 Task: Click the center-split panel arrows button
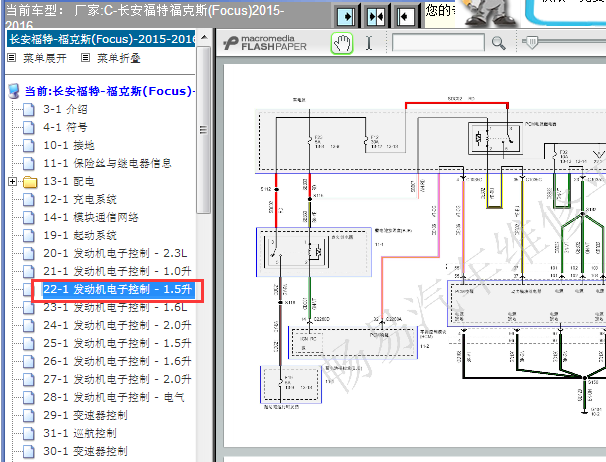(376, 16)
